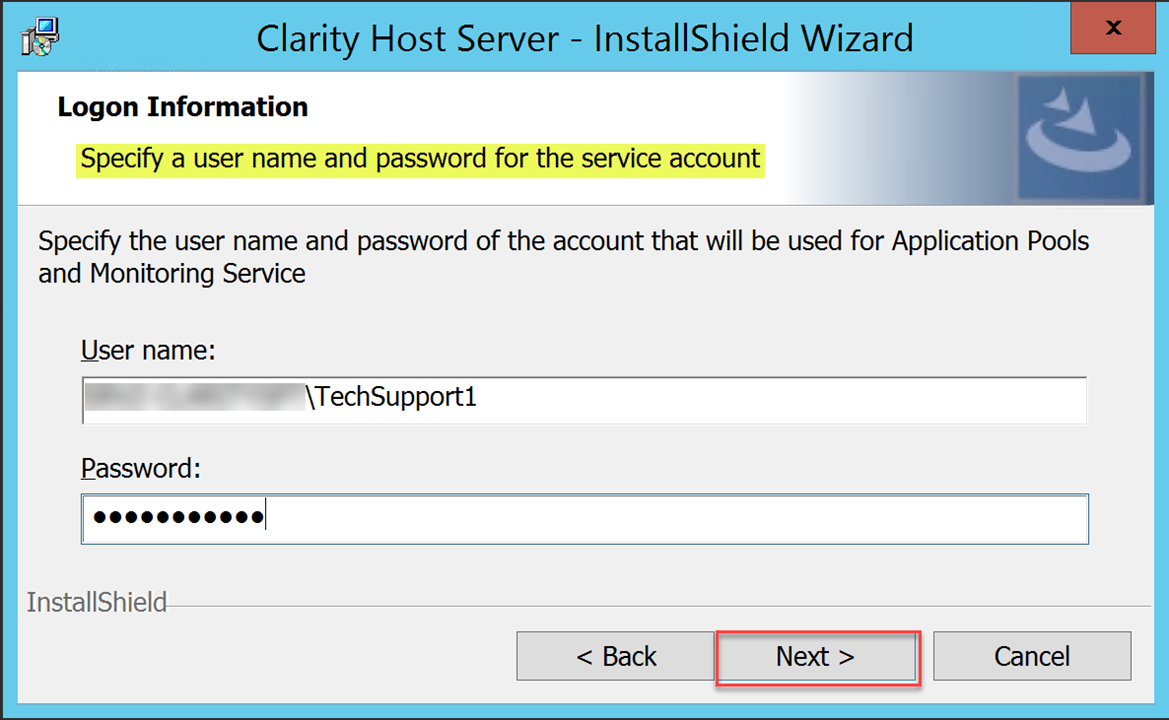
Task: Select the User name label
Action: (x=148, y=350)
